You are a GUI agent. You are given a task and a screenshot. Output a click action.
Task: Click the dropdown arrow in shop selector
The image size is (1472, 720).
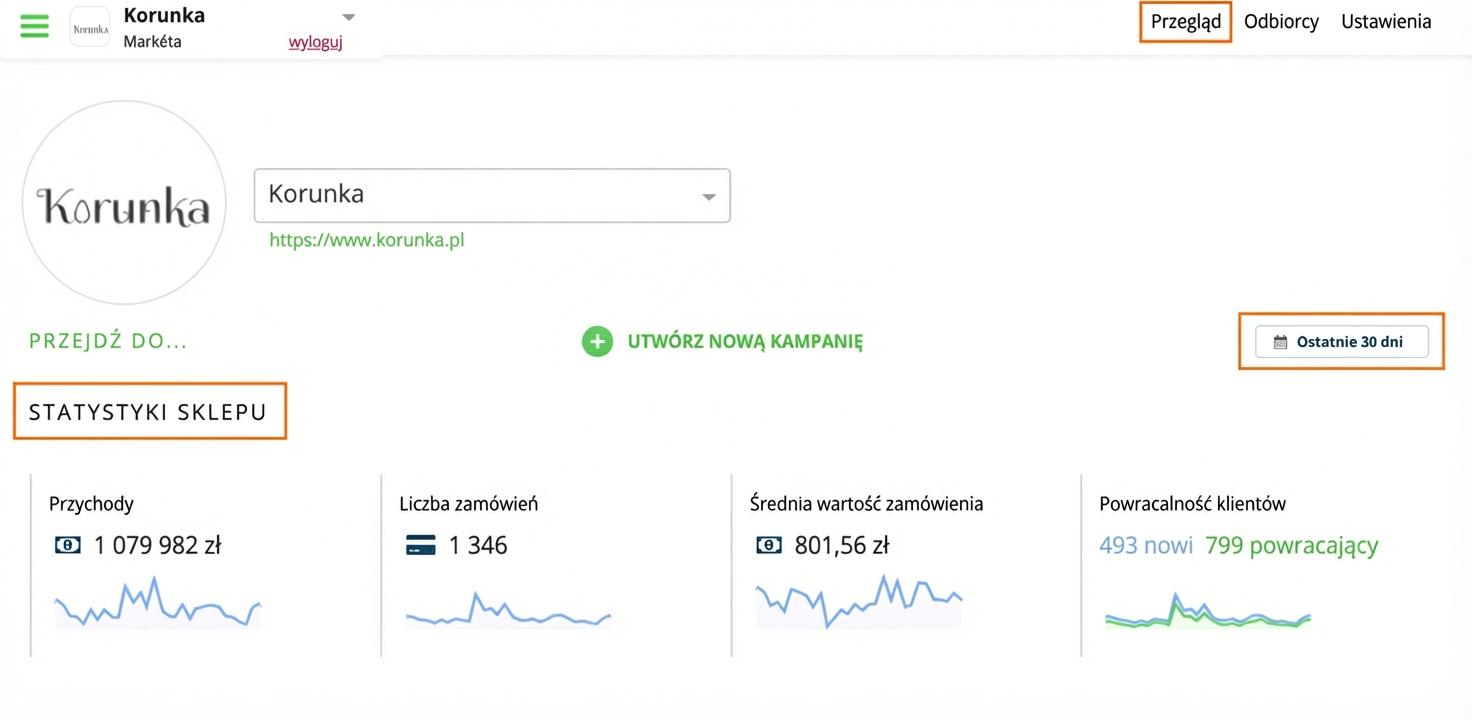click(709, 197)
